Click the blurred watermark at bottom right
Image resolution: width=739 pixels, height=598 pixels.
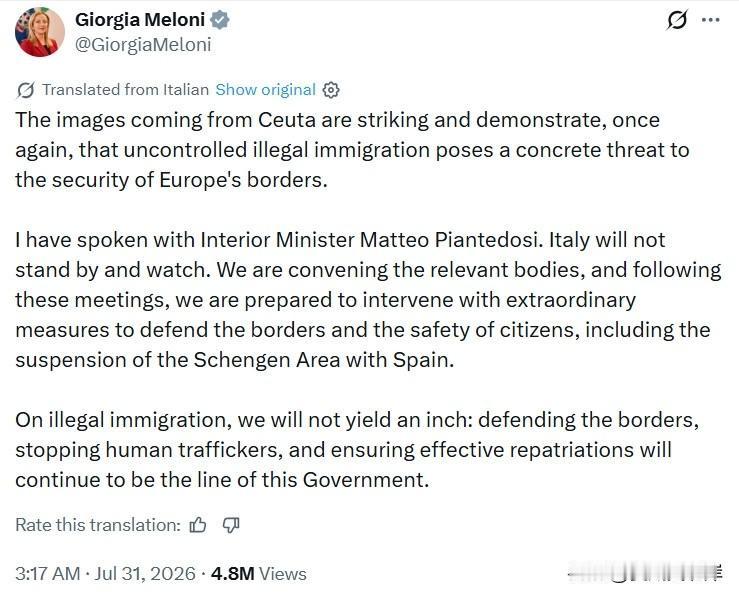[x=645, y=573]
